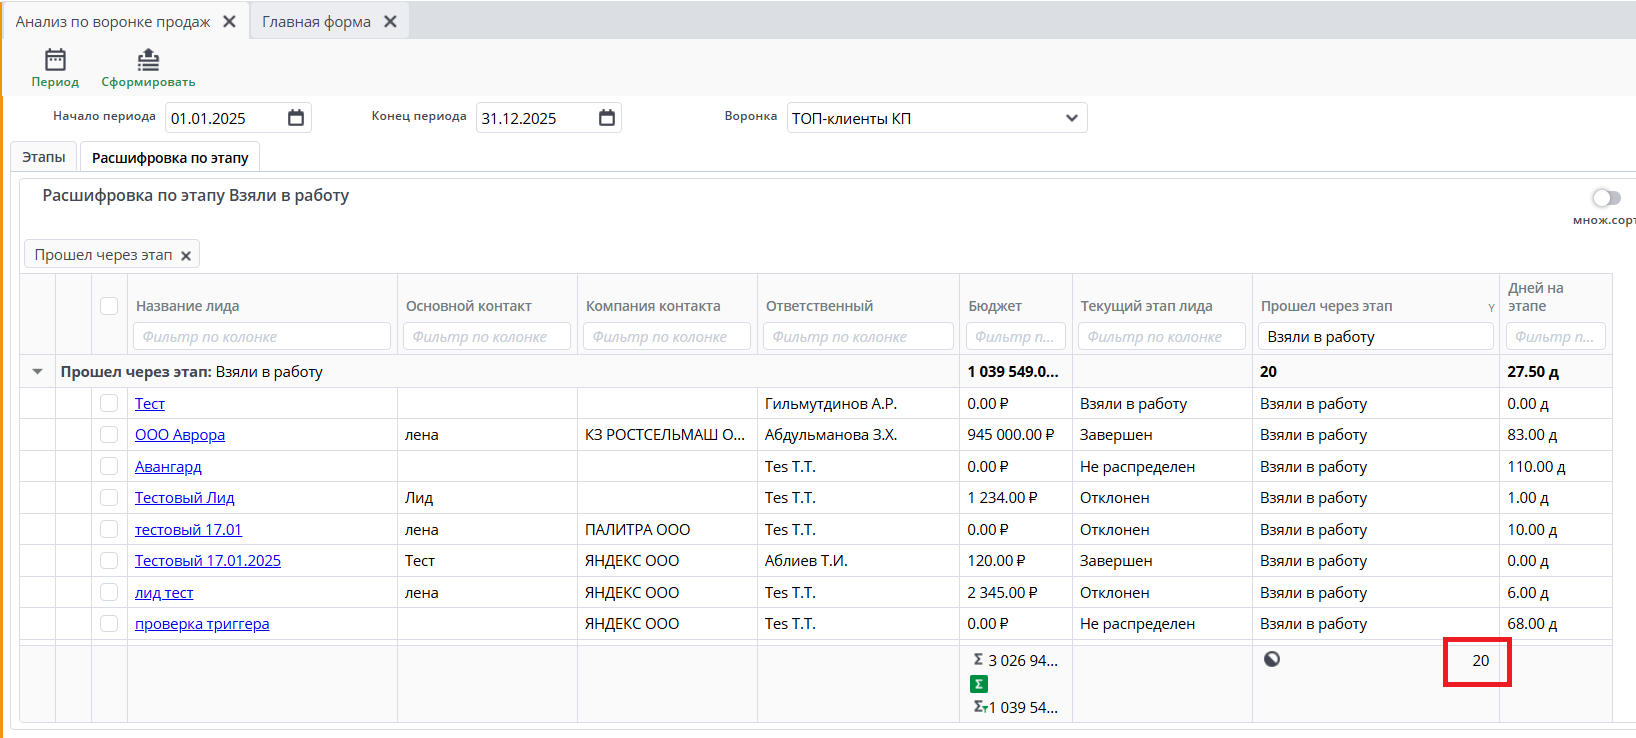This screenshot has width=1636, height=738.
Task: Click the Название лида column filter field
Action: 261,337
